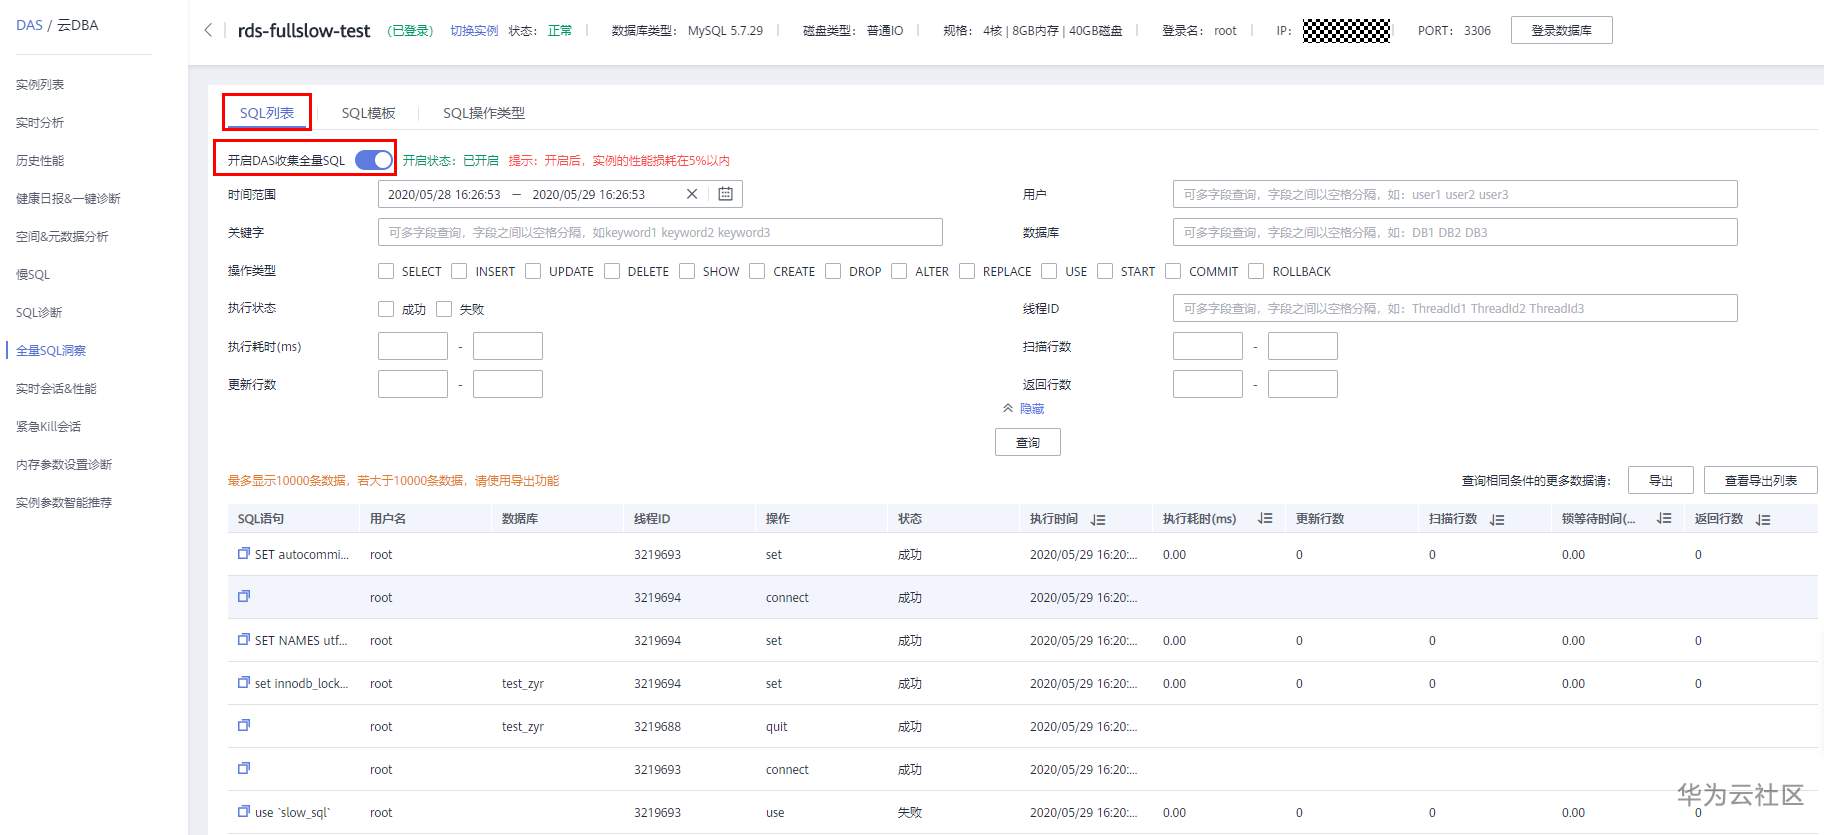
Task: Click the 登录数据库 button
Action: [x=1561, y=31]
